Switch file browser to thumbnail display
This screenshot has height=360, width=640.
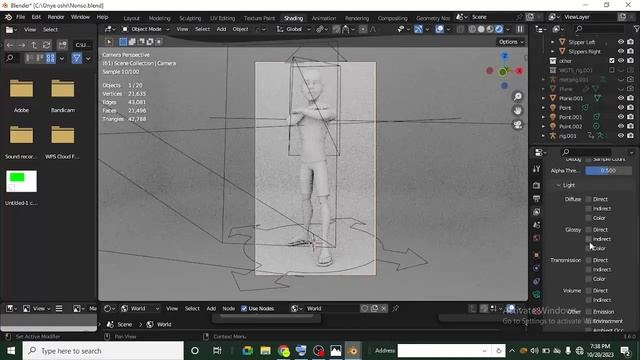51,58
